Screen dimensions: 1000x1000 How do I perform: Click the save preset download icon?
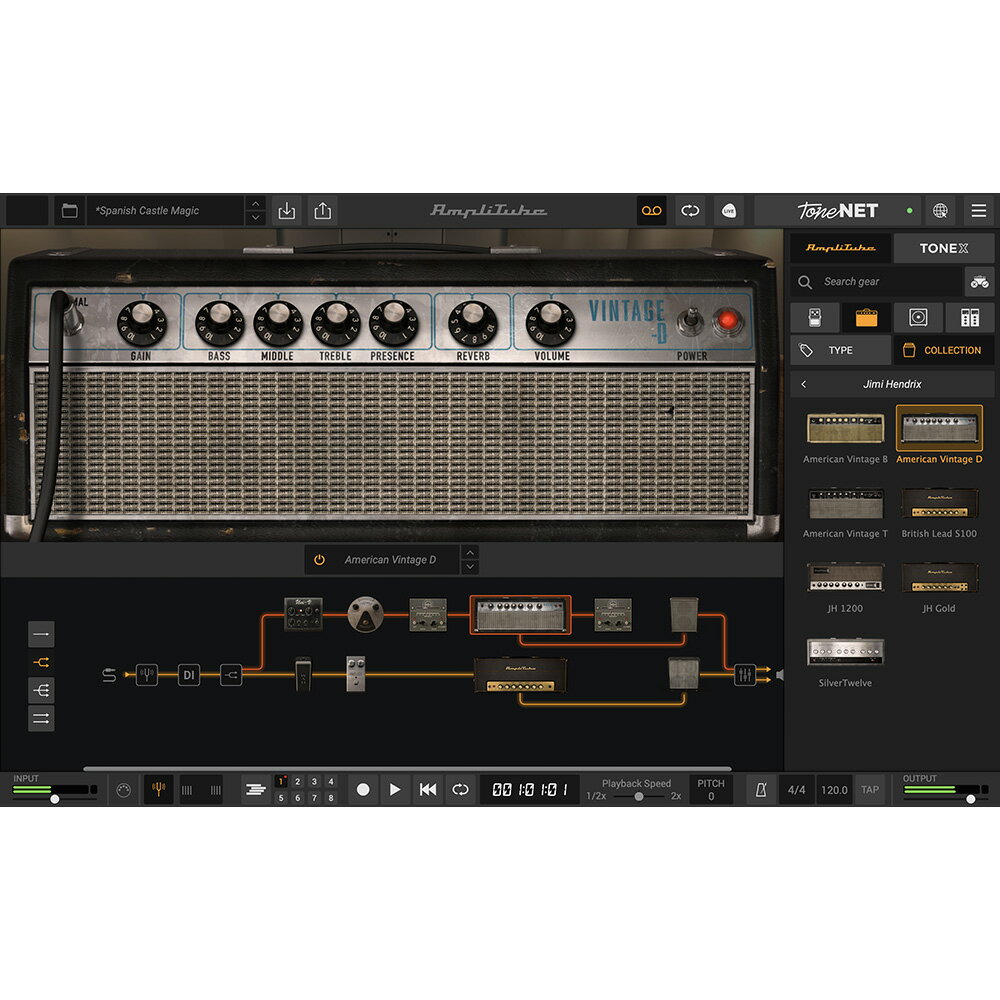click(287, 211)
